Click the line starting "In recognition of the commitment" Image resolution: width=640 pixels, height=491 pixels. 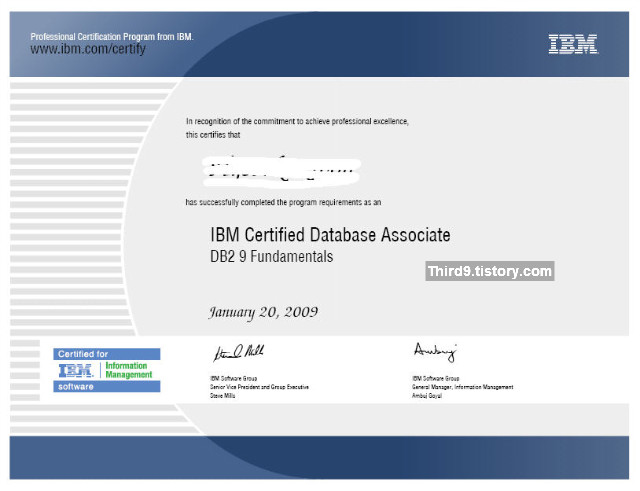(x=297, y=121)
